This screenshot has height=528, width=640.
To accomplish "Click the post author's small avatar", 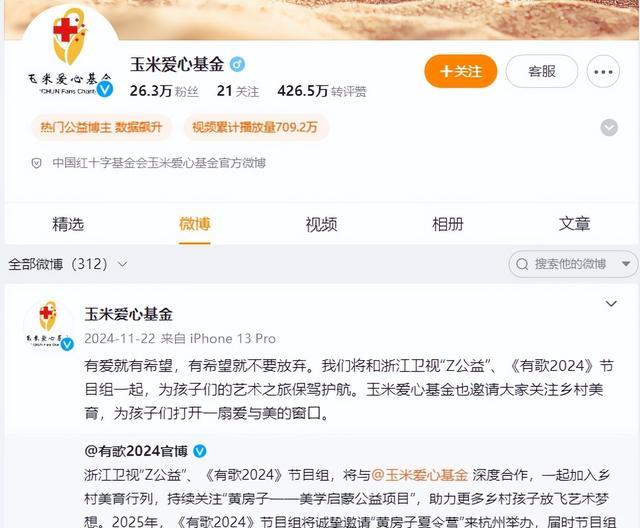I will pos(49,325).
